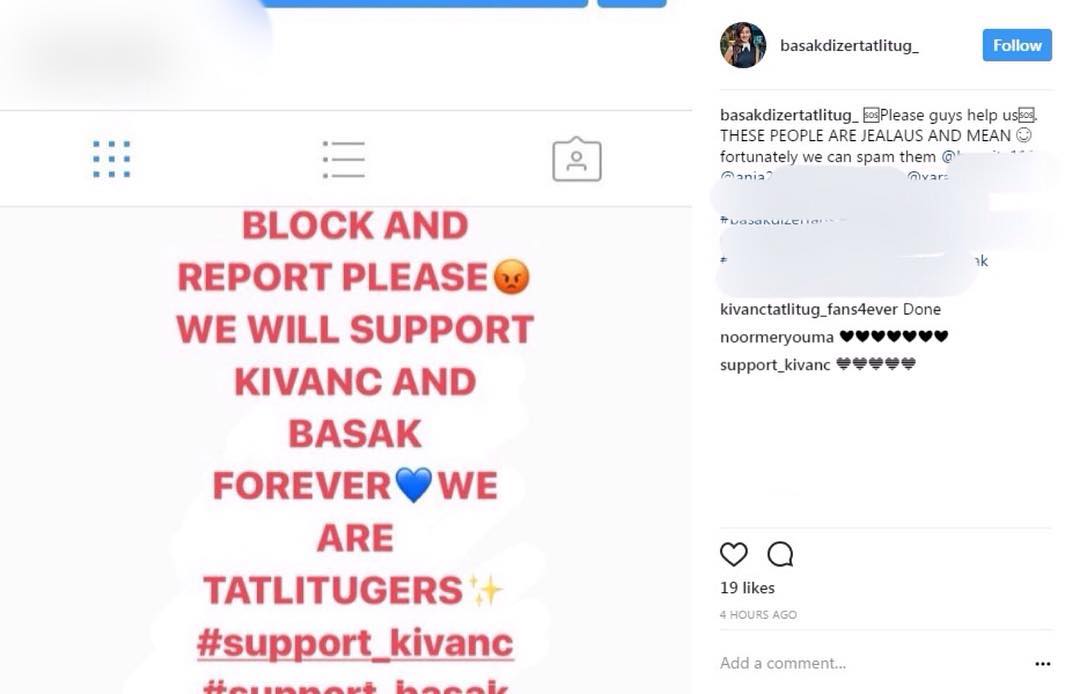Open basakdizertatlitug_ name in caption
This screenshot has height=694, width=1080.
click(x=789, y=115)
